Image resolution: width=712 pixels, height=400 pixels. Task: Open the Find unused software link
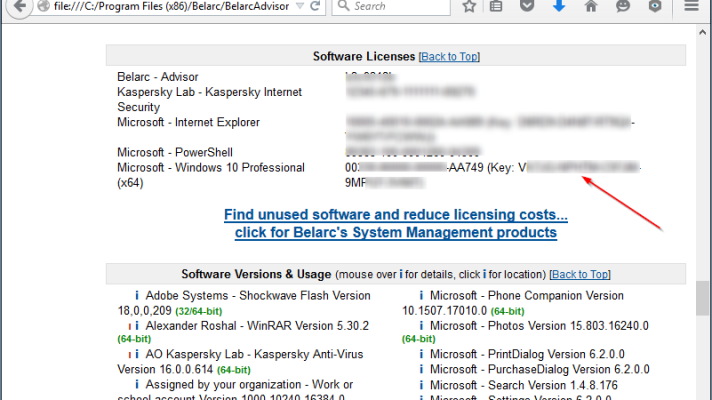click(x=396, y=215)
